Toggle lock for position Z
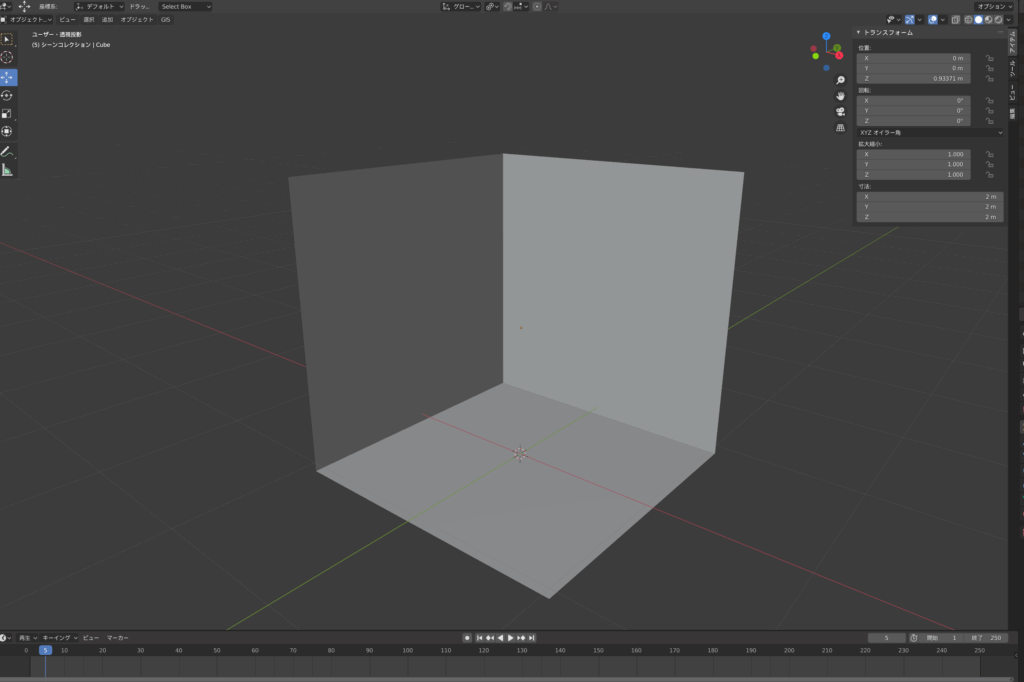The height and width of the screenshot is (682, 1024). pyautogui.click(x=989, y=78)
